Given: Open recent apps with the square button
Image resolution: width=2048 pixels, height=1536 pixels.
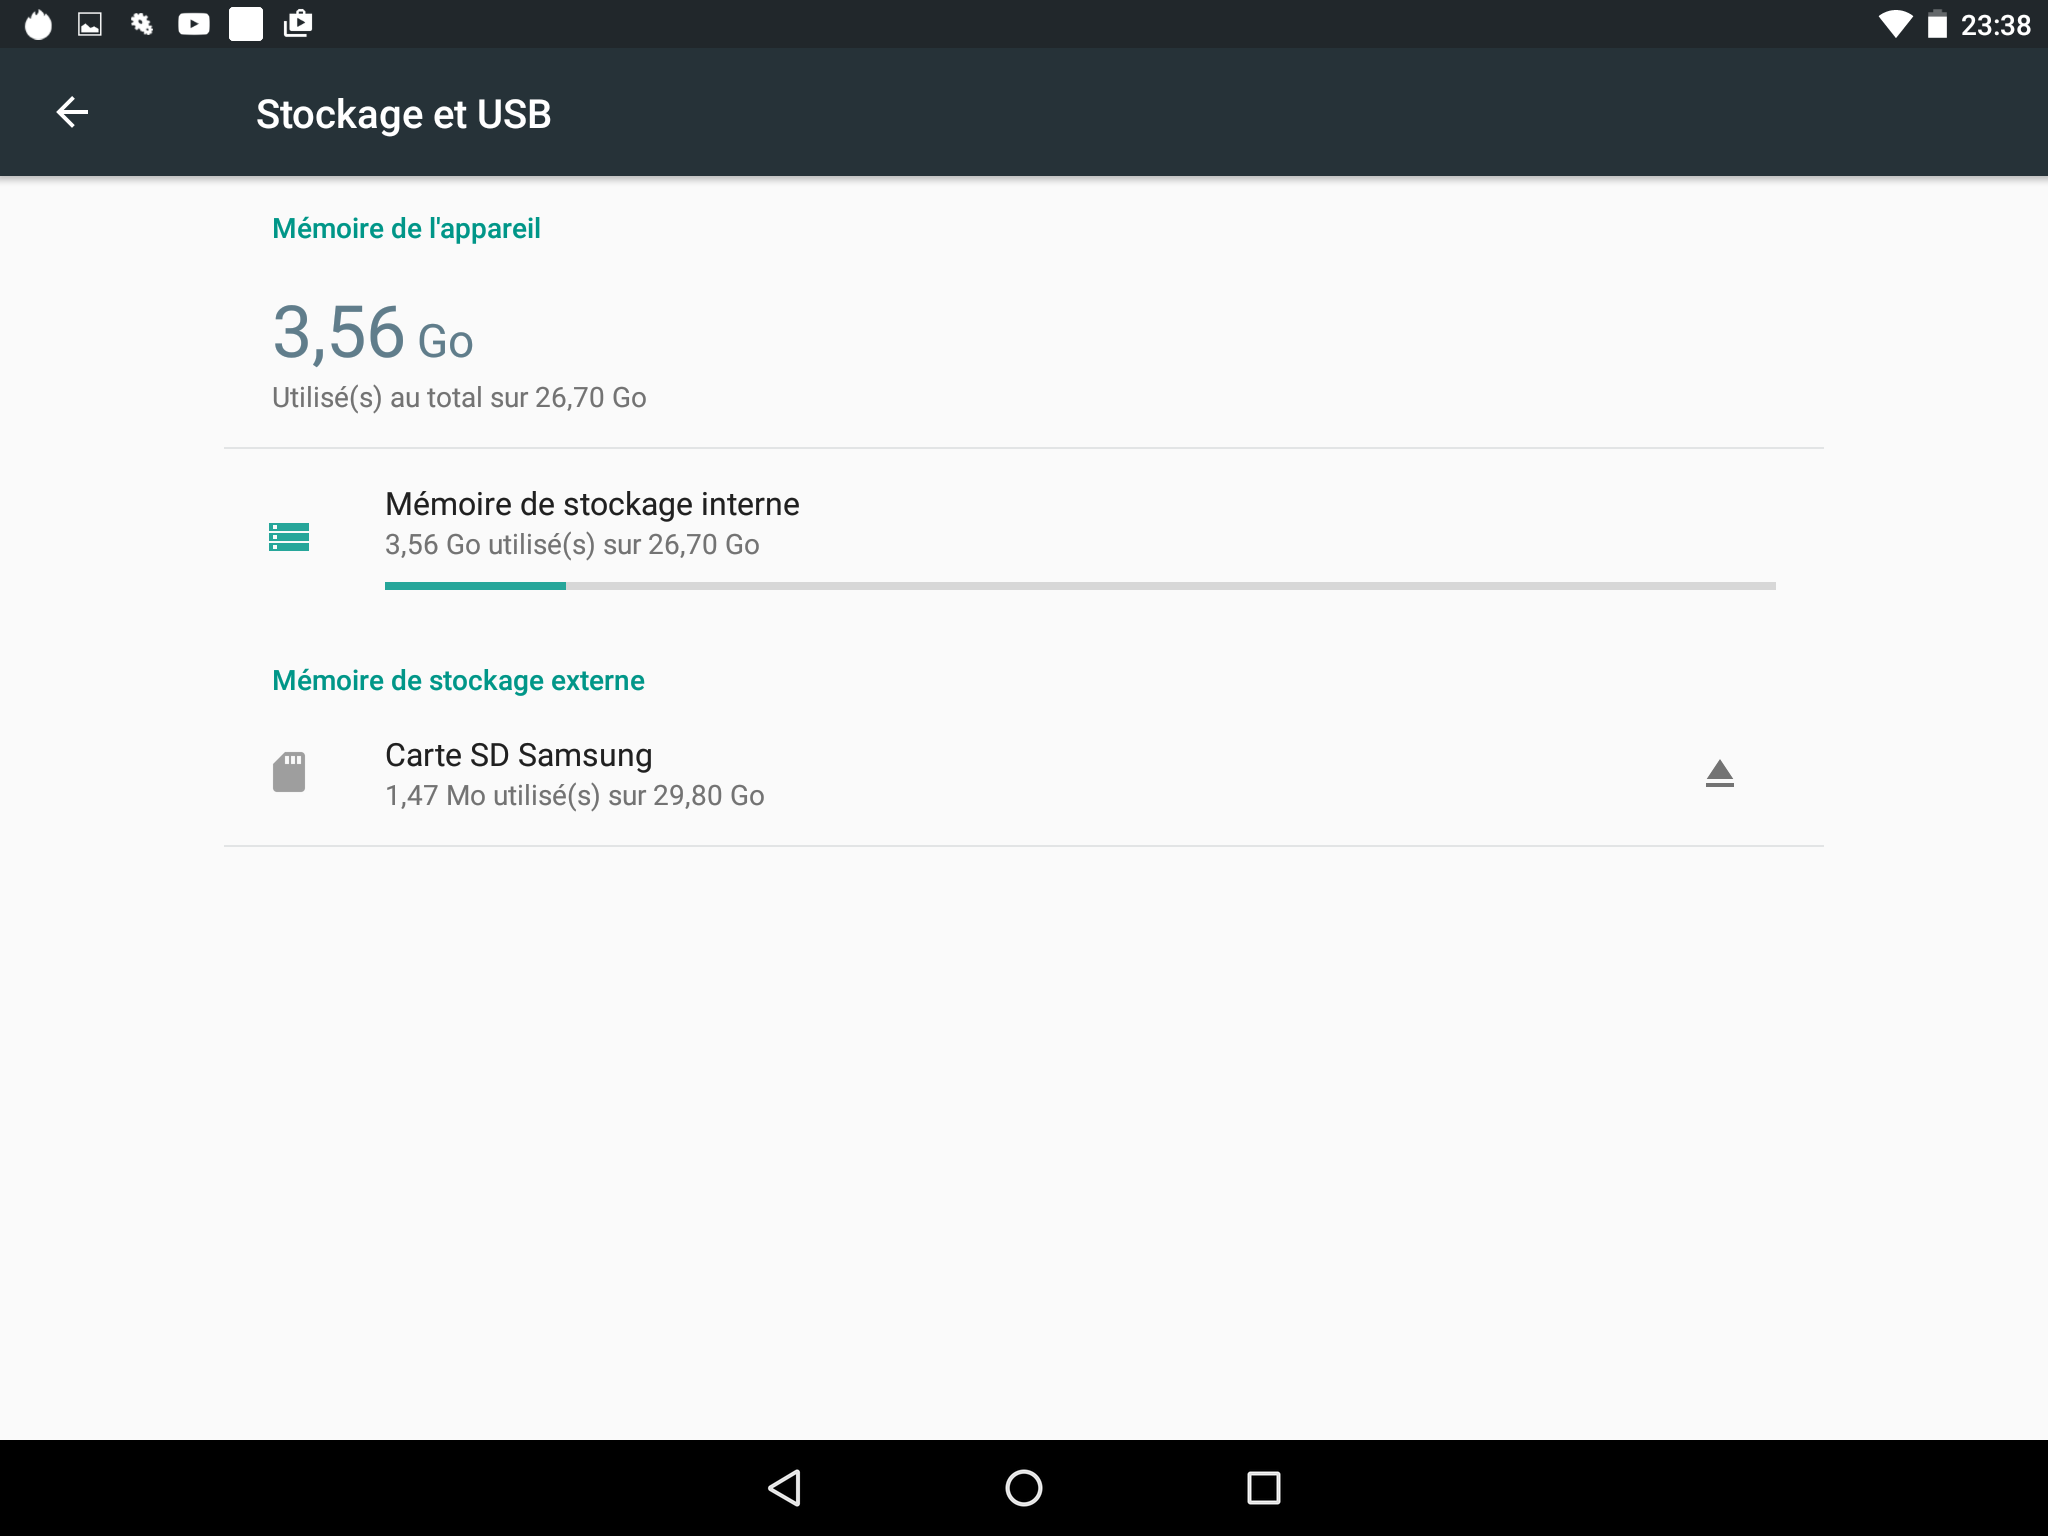Looking at the screenshot, I should click(x=1263, y=1488).
